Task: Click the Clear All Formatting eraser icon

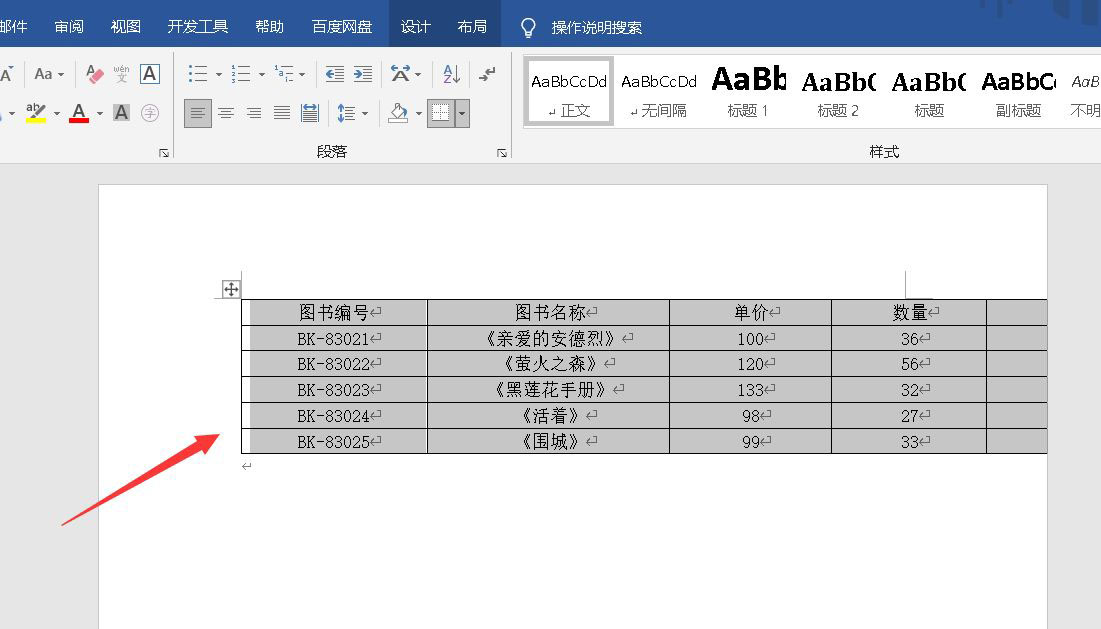Action: (94, 74)
